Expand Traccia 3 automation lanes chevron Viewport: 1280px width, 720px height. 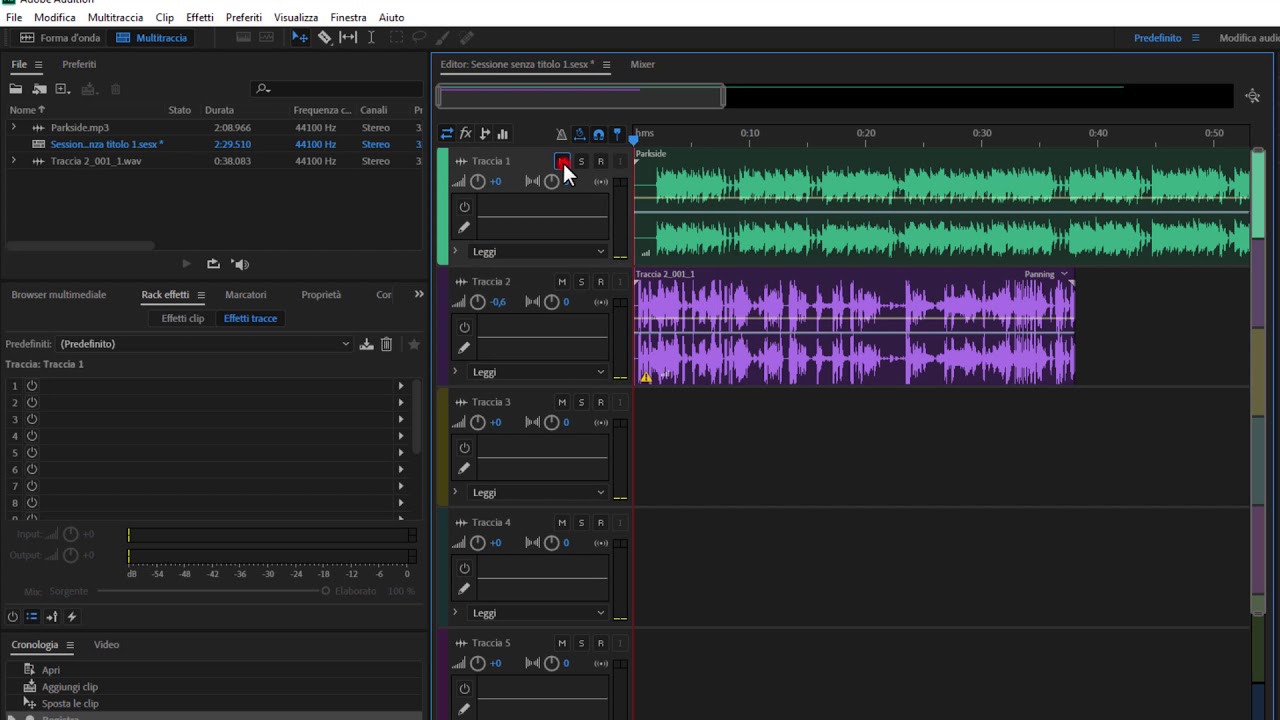456,493
